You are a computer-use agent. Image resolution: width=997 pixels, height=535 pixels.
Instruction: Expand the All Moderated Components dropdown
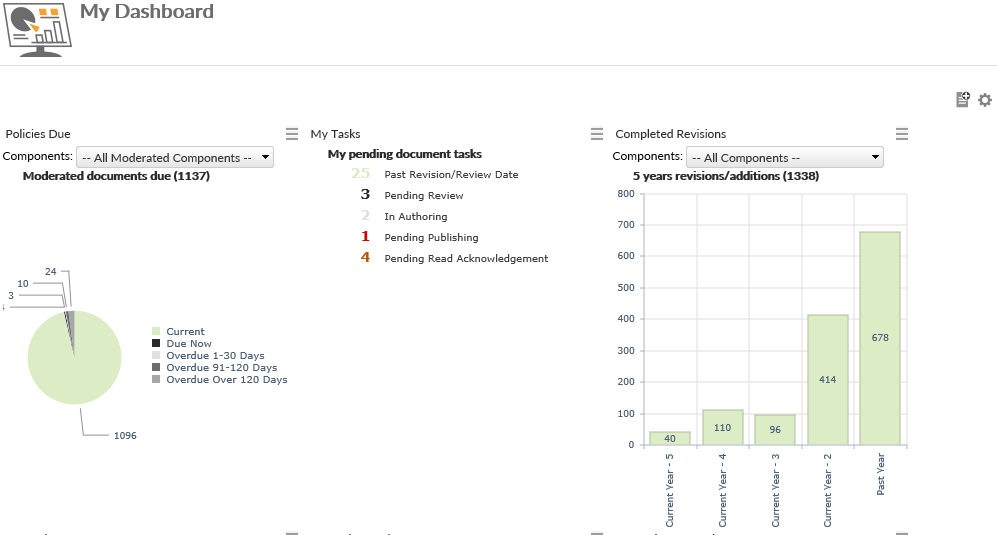(175, 157)
